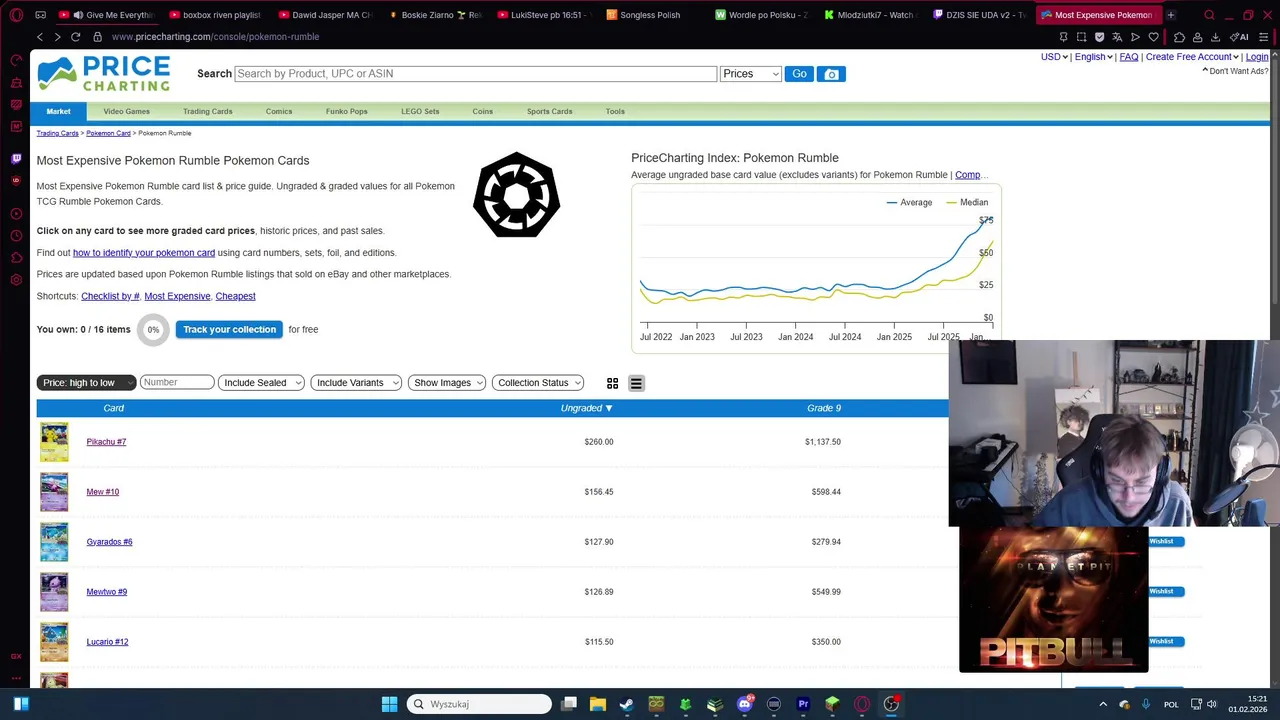Open Steam from the taskbar
This screenshot has width=1280, height=720.
627,704
